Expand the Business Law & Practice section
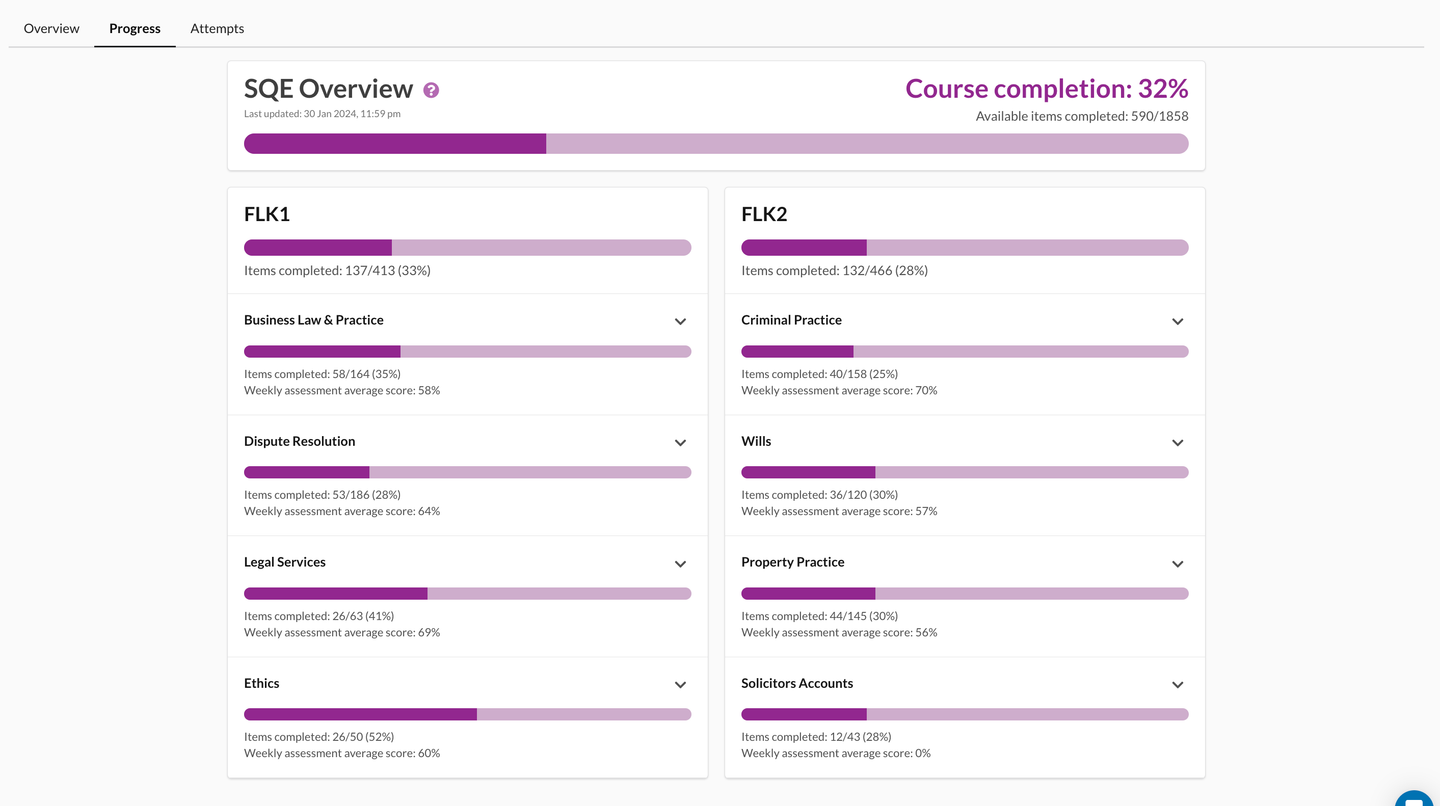 pos(680,321)
